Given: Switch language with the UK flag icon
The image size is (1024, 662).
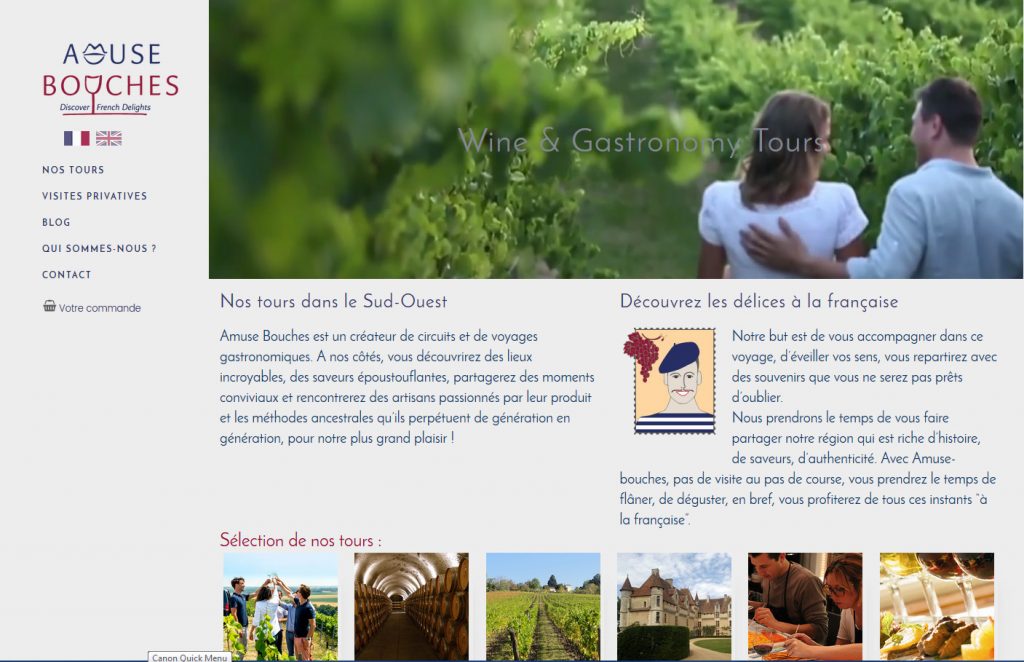Looking at the screenshot, I should 108,138.
